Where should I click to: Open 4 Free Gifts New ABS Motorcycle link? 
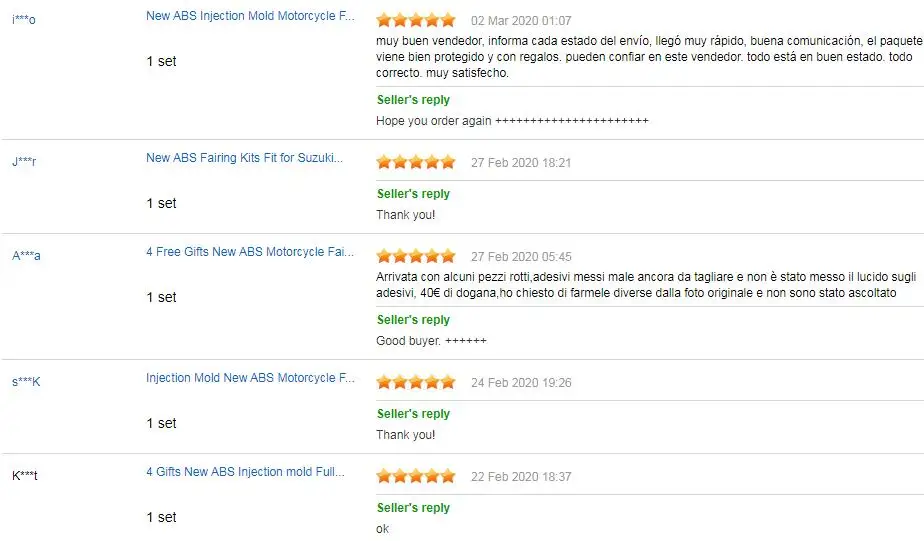(250, 252)
